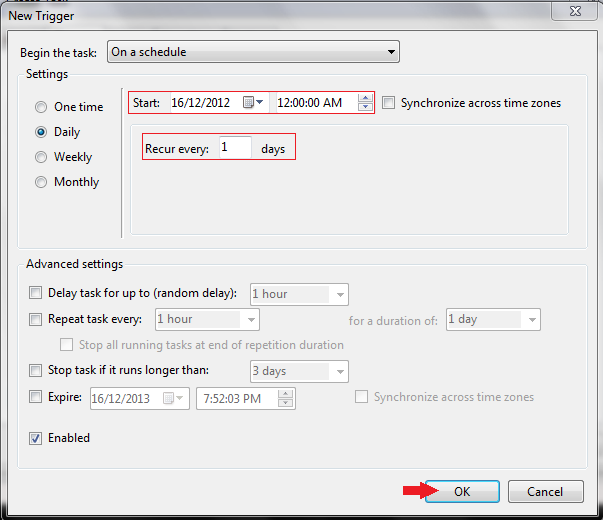This screenshot has width=603, height=520.
Task: Increase Expire time with up spinner arrow
Action: 285,394
